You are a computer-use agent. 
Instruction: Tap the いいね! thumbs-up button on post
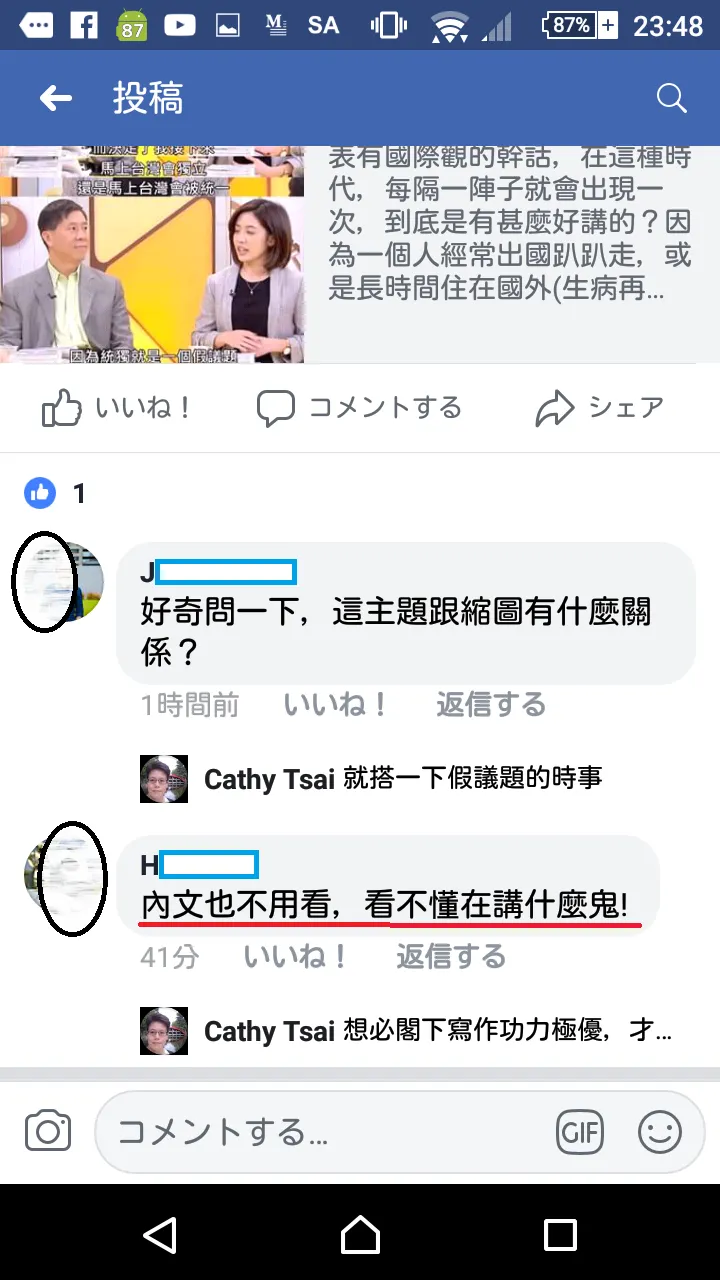pyautogui.click(x=117, y=408)
